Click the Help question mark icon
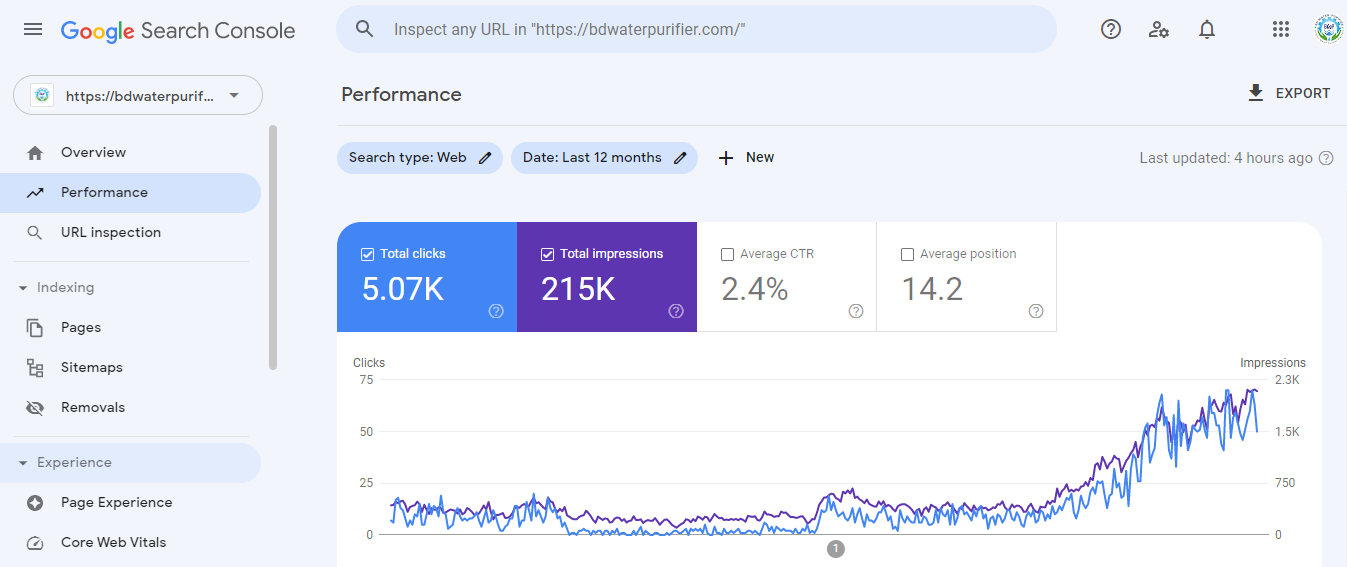 [x=1111, y=30]
